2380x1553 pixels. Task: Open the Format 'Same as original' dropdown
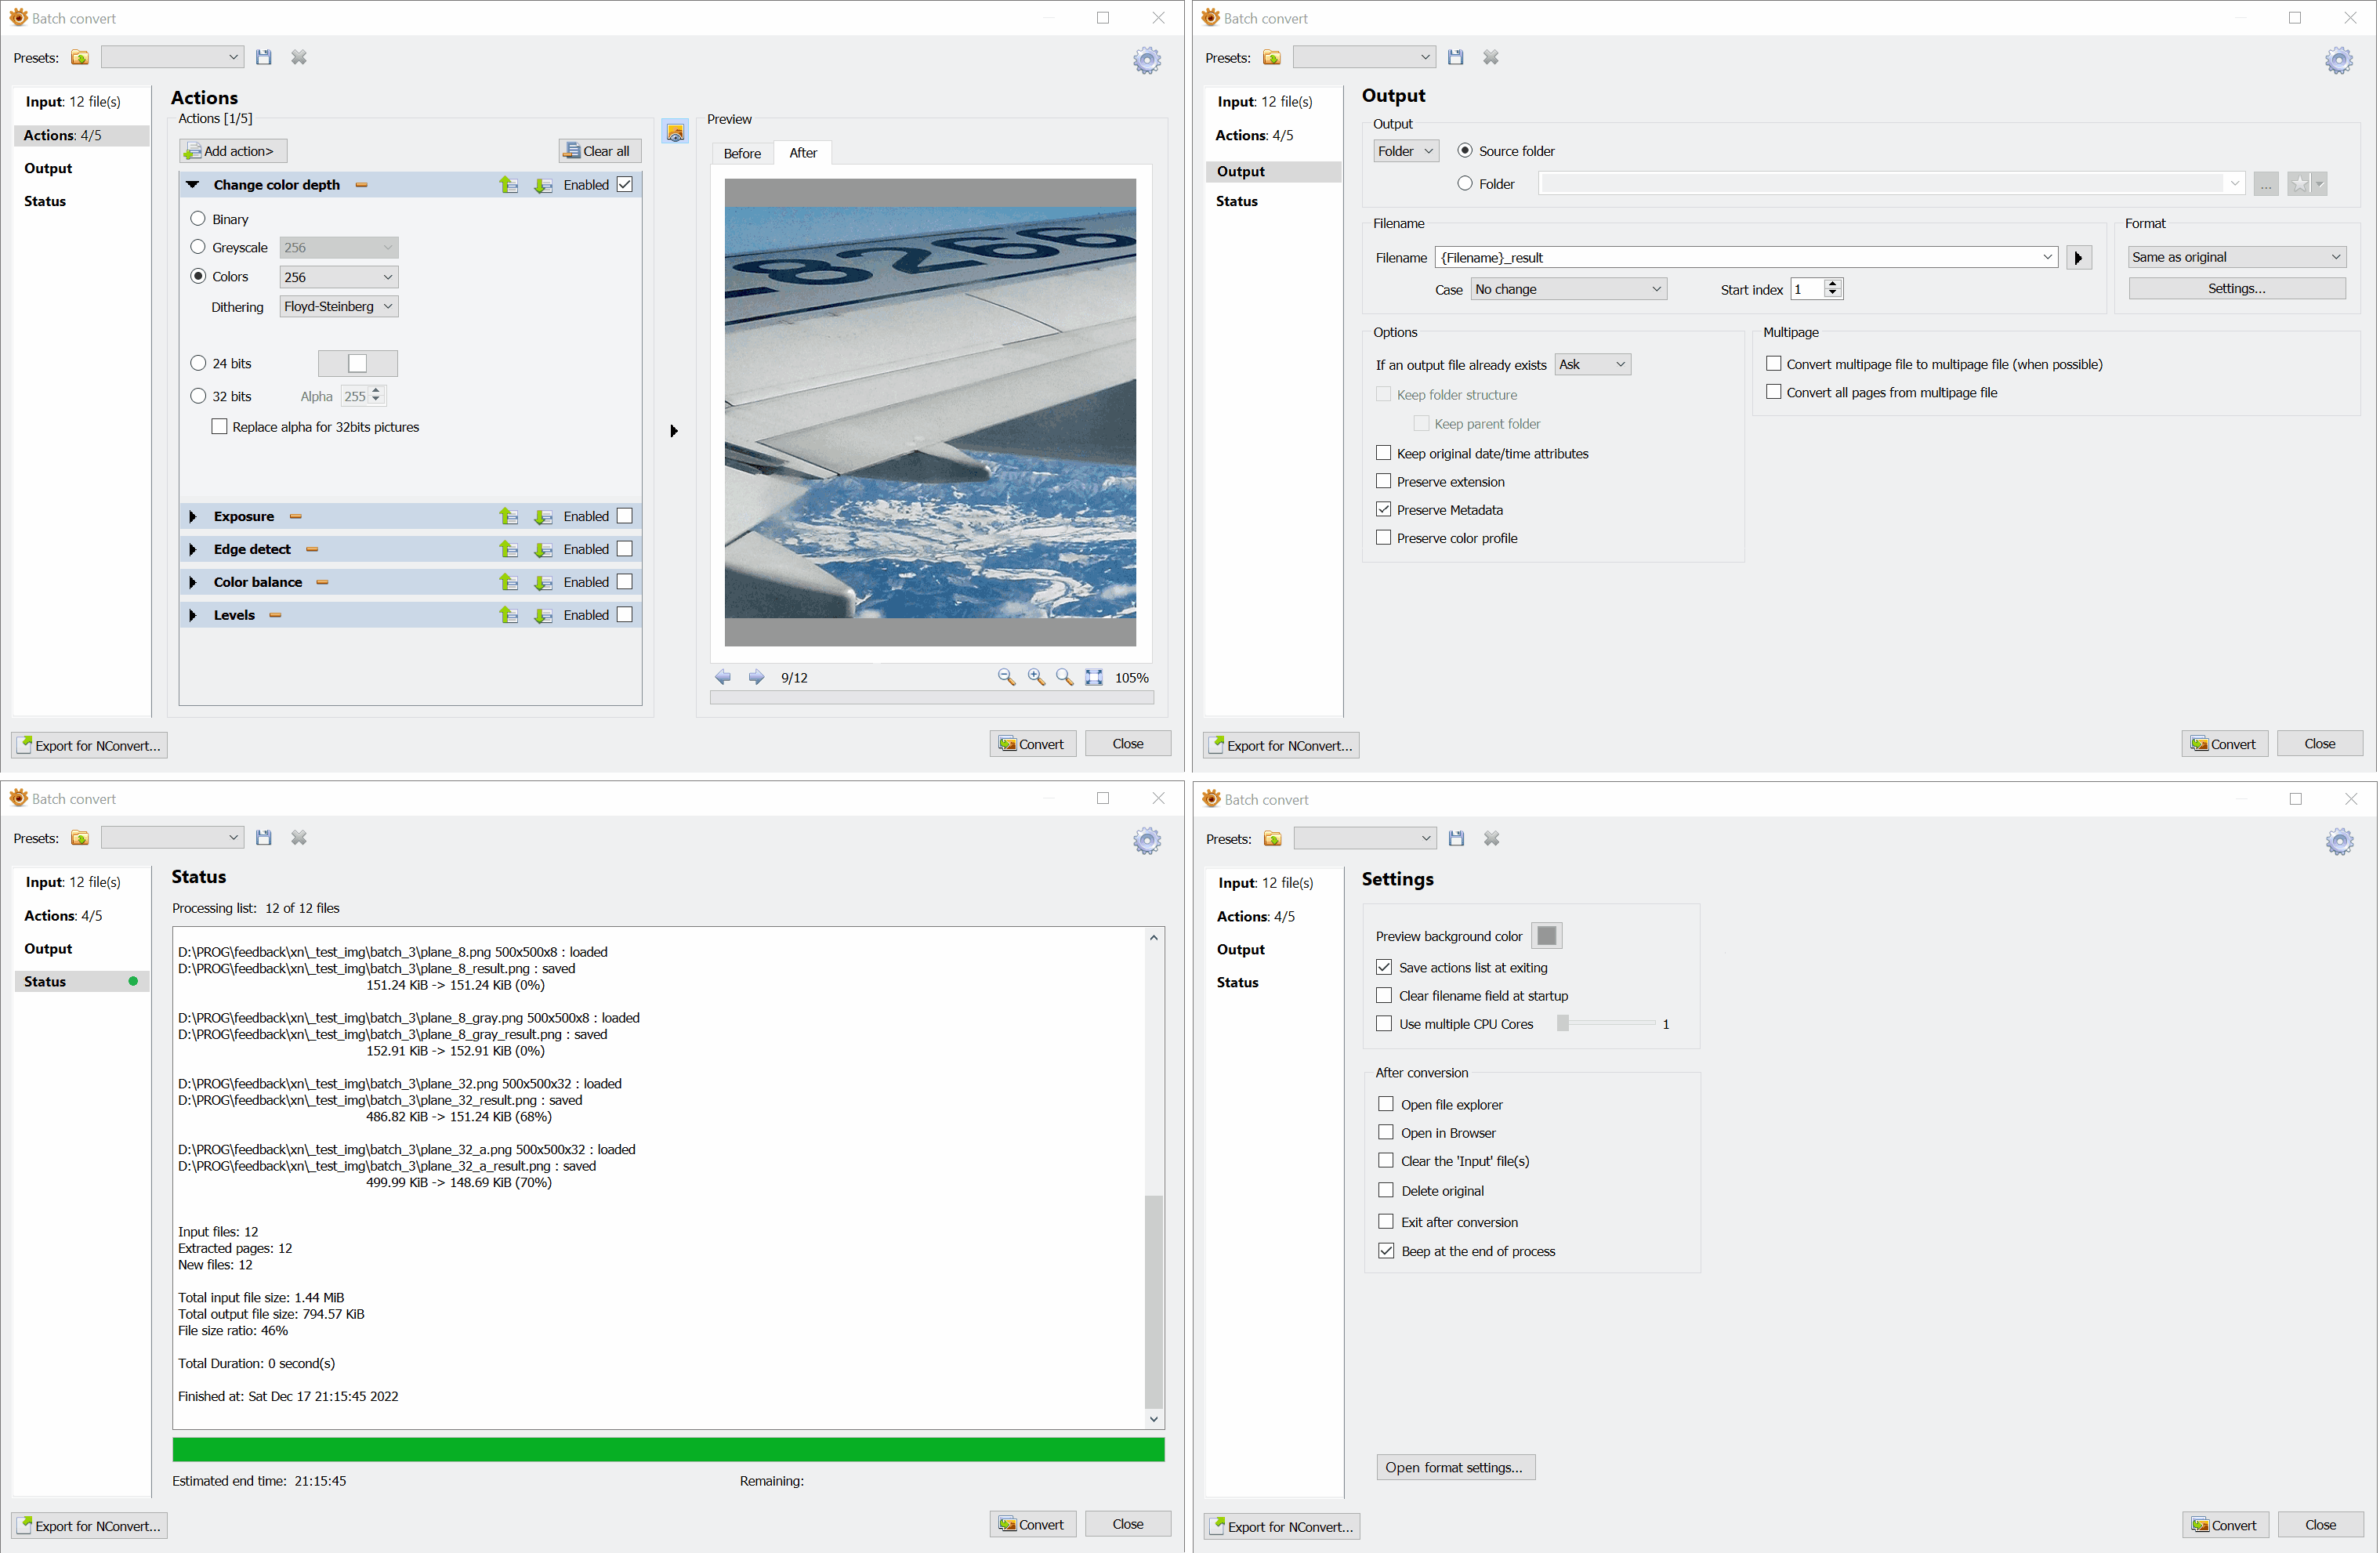coord(2236,257)
